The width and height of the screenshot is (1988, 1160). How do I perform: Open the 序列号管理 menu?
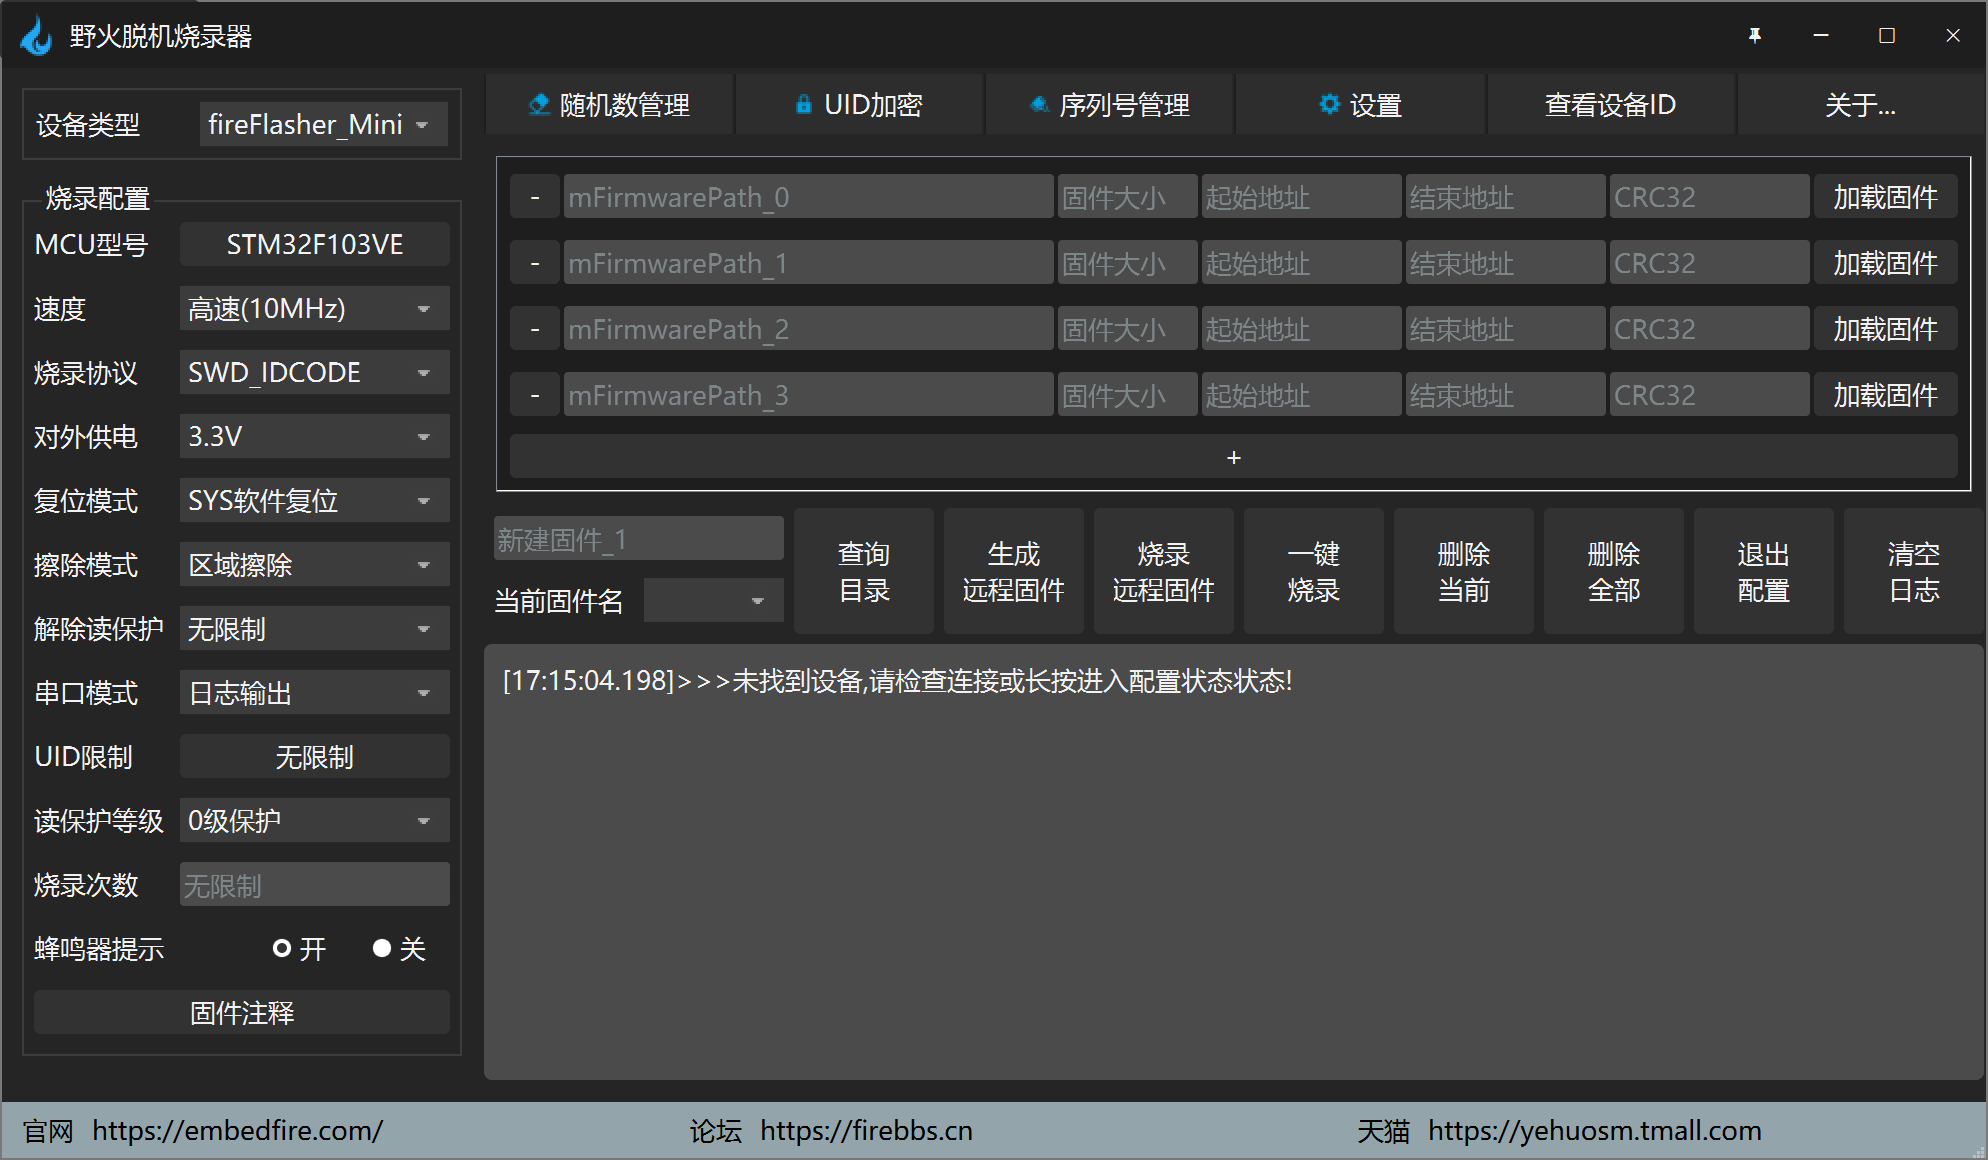pos(1110,104)
